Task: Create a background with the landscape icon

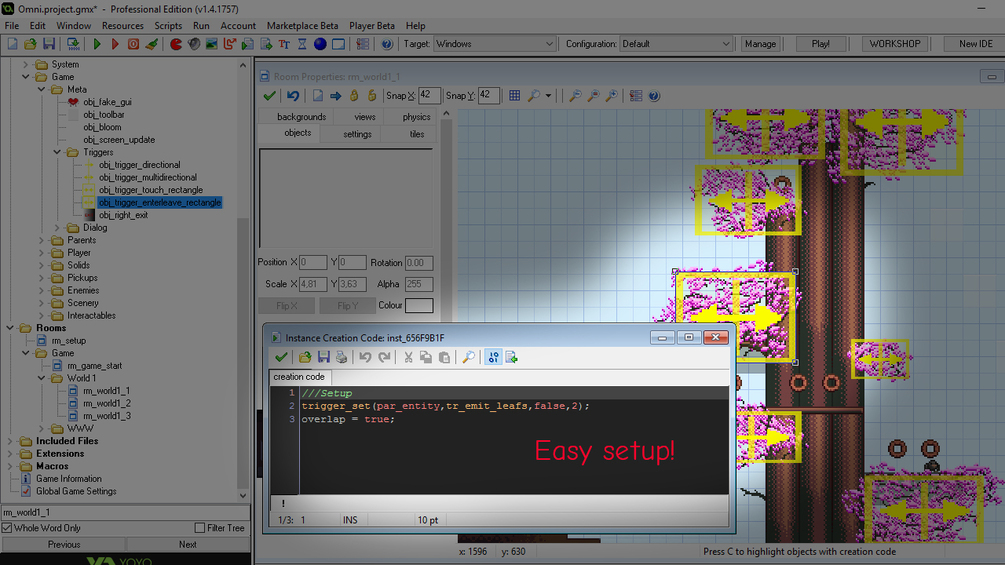Action: coord(212,44)
